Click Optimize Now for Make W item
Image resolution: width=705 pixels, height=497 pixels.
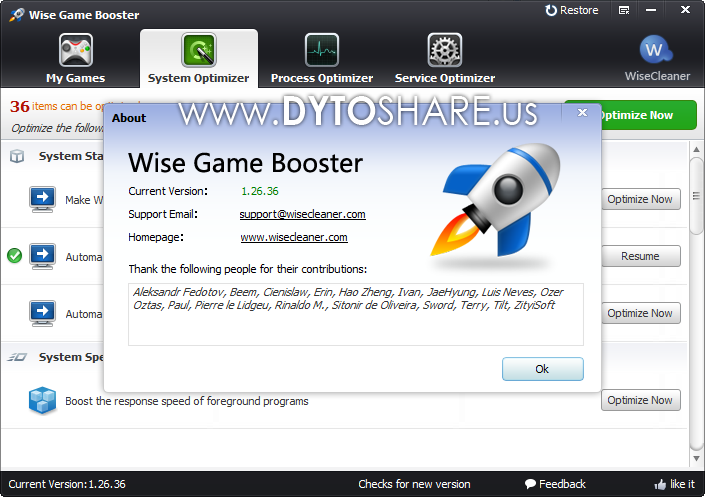click(641, 199)
